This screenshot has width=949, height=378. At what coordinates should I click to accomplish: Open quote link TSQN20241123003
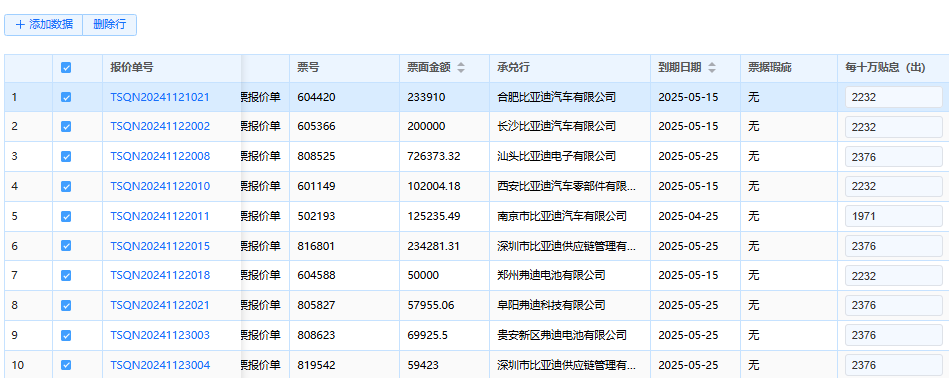160,335
